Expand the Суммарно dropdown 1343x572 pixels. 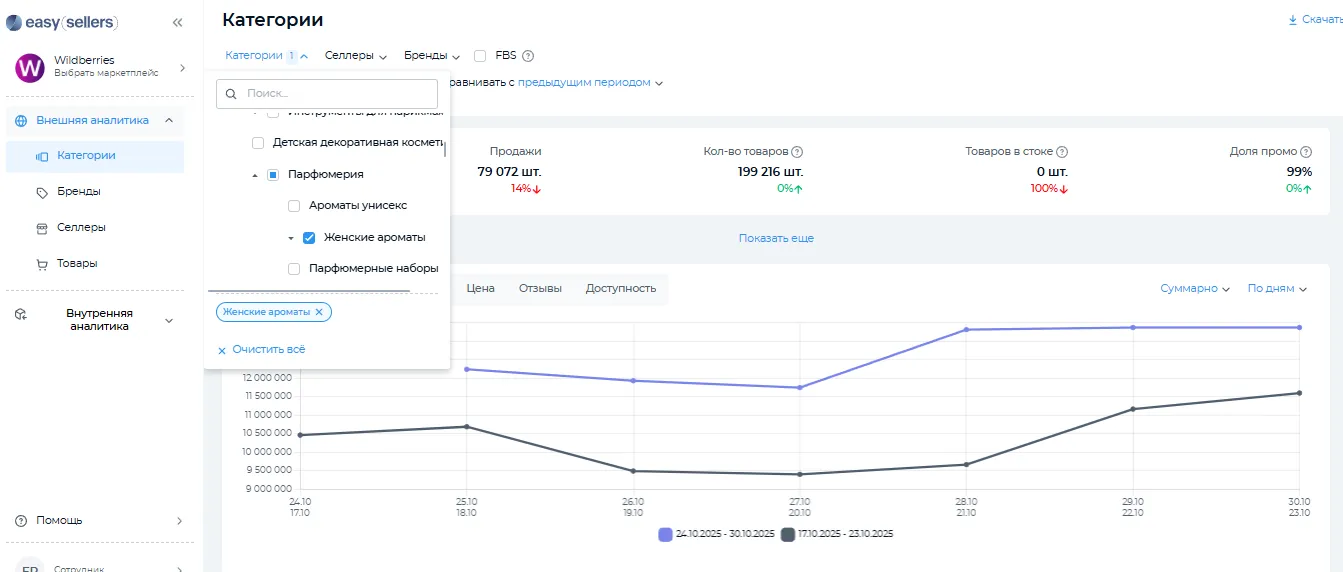(x=1195, y=289)
